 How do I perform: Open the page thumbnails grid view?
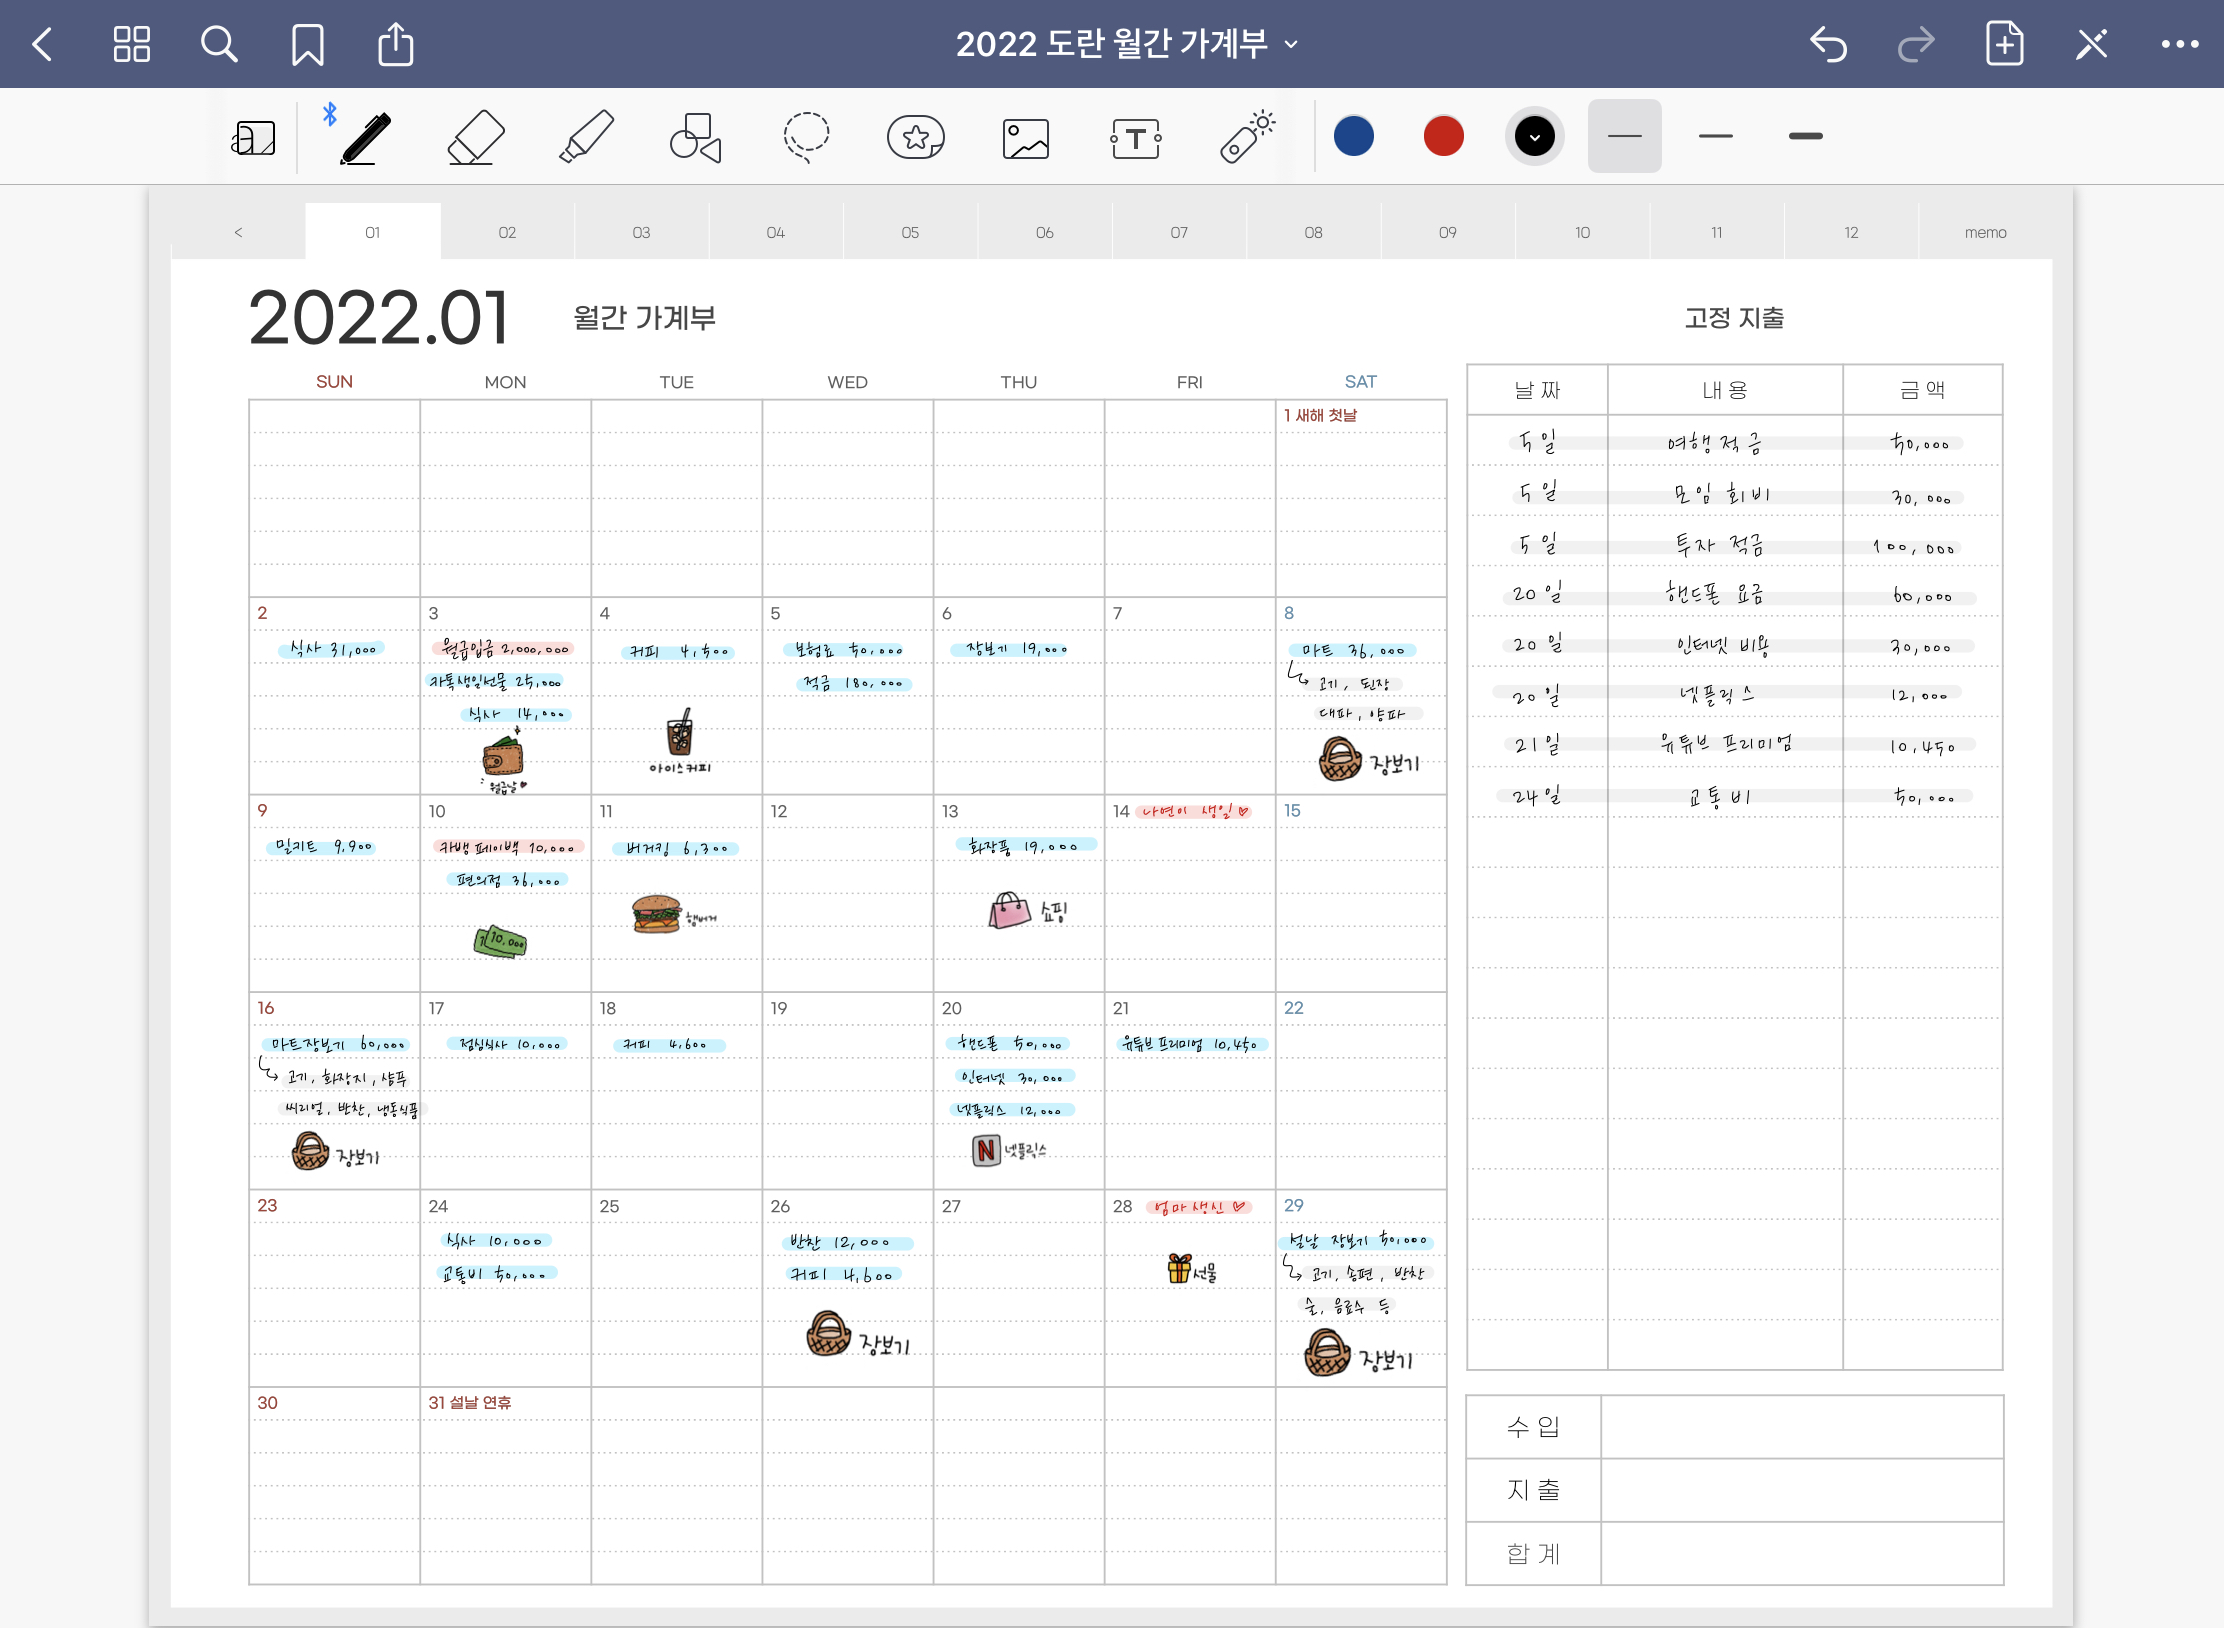[x=131, y=44]
